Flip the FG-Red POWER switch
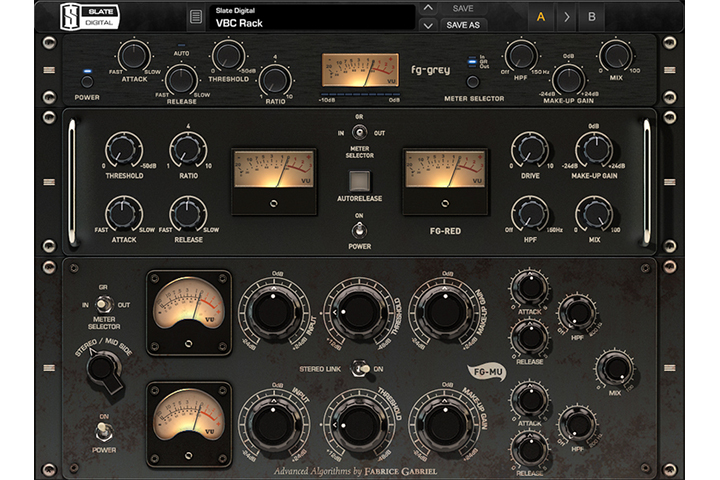 [x=359, y=230]
